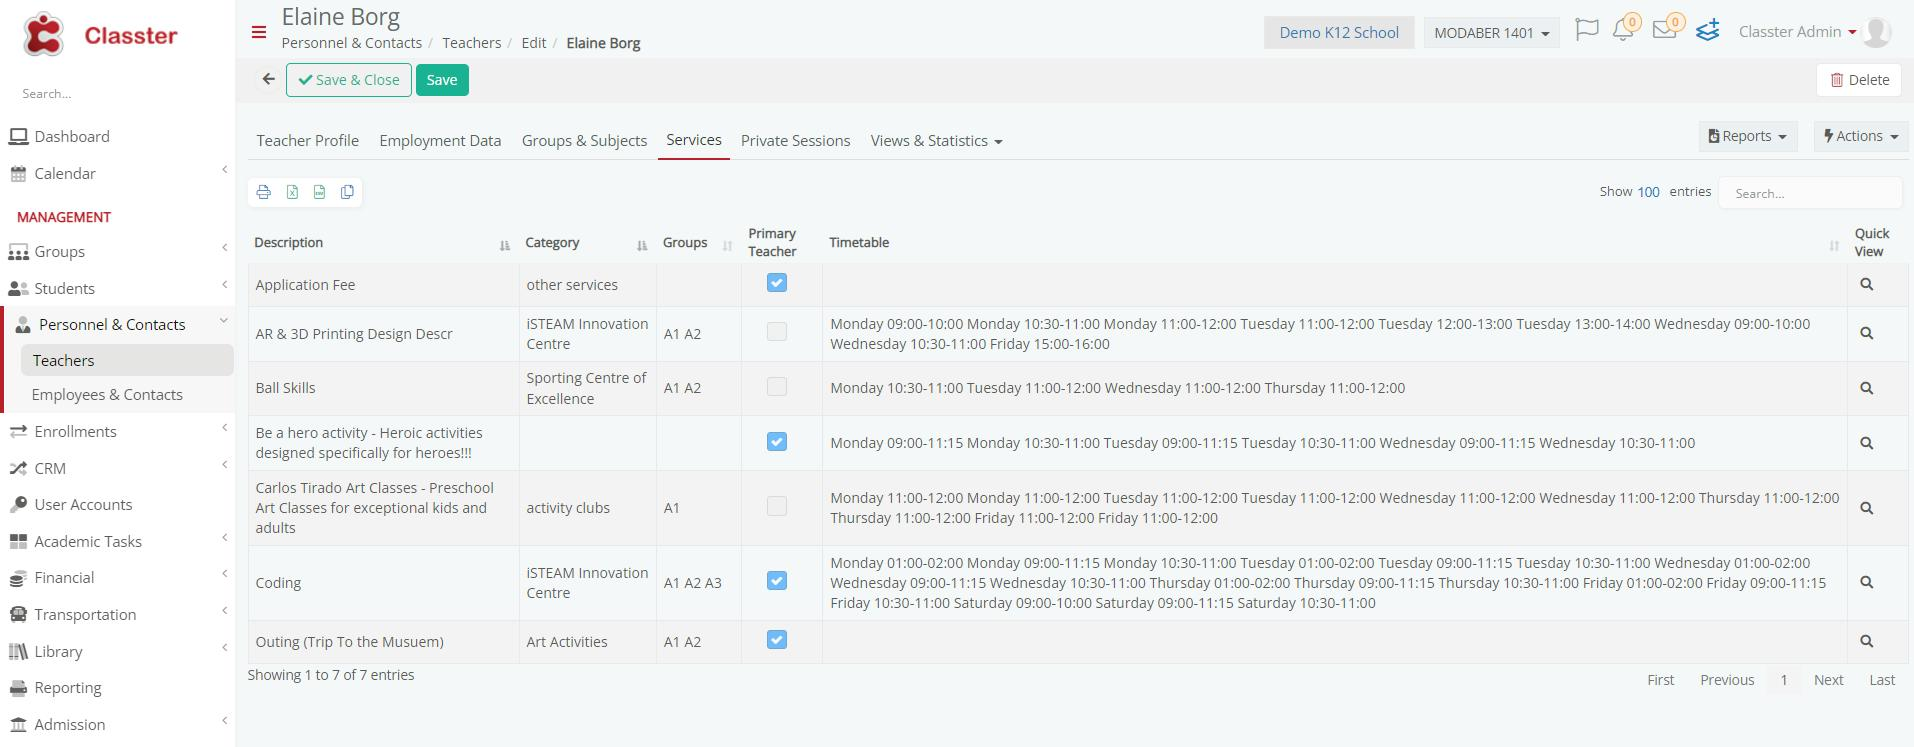Open Employees & Contacts sidebar item
Screen dimensions: 1914x747
107,395
